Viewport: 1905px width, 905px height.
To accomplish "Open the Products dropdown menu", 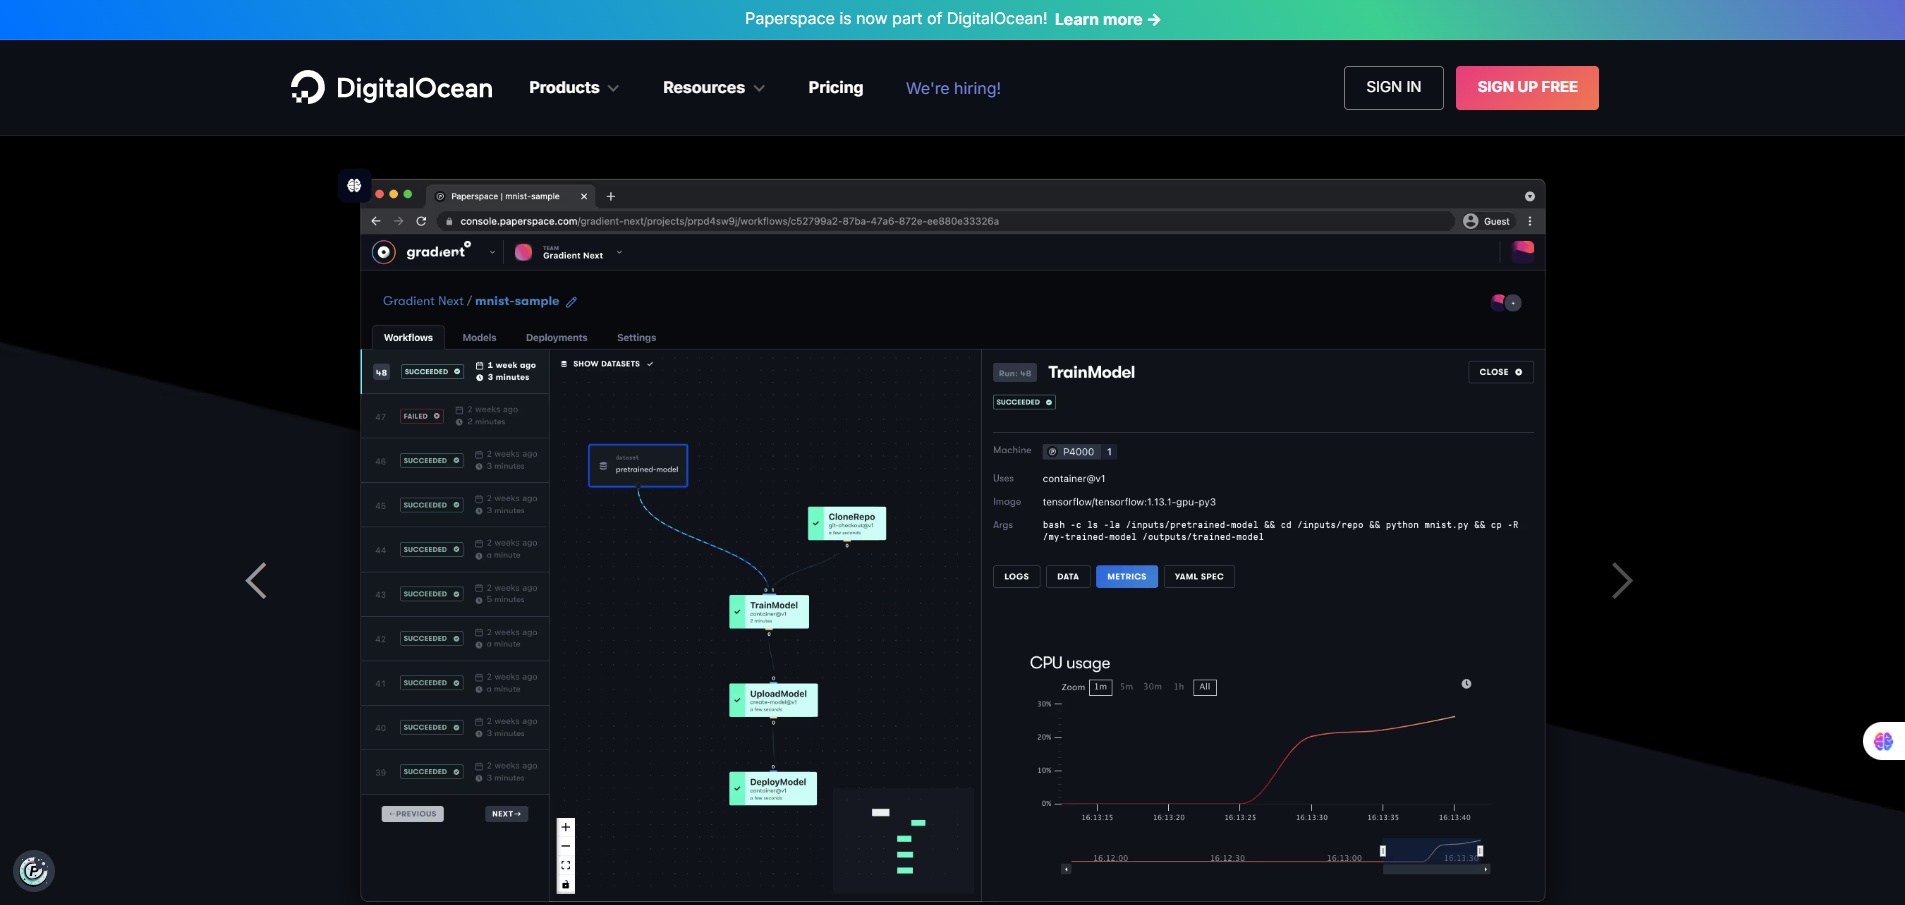I will point(574,88).
